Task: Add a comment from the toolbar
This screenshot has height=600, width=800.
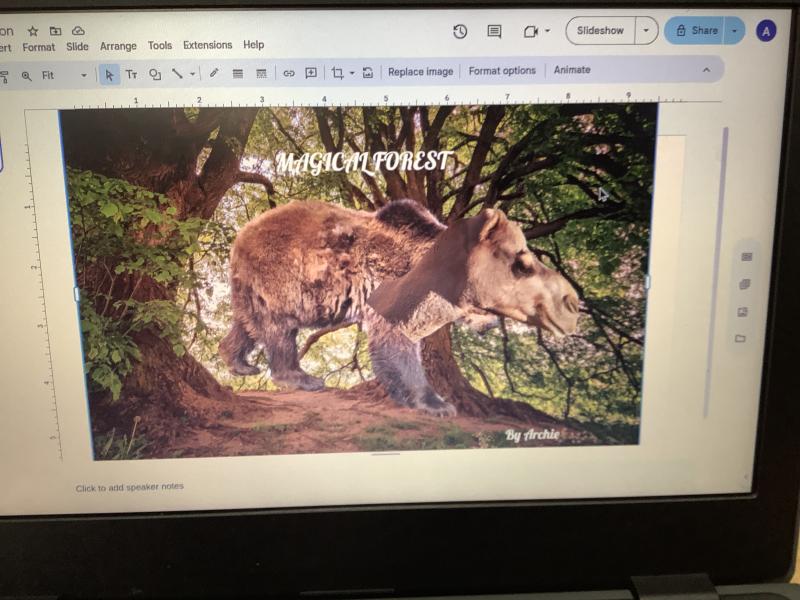Action: pyautogui.click(x=311, y=73)
